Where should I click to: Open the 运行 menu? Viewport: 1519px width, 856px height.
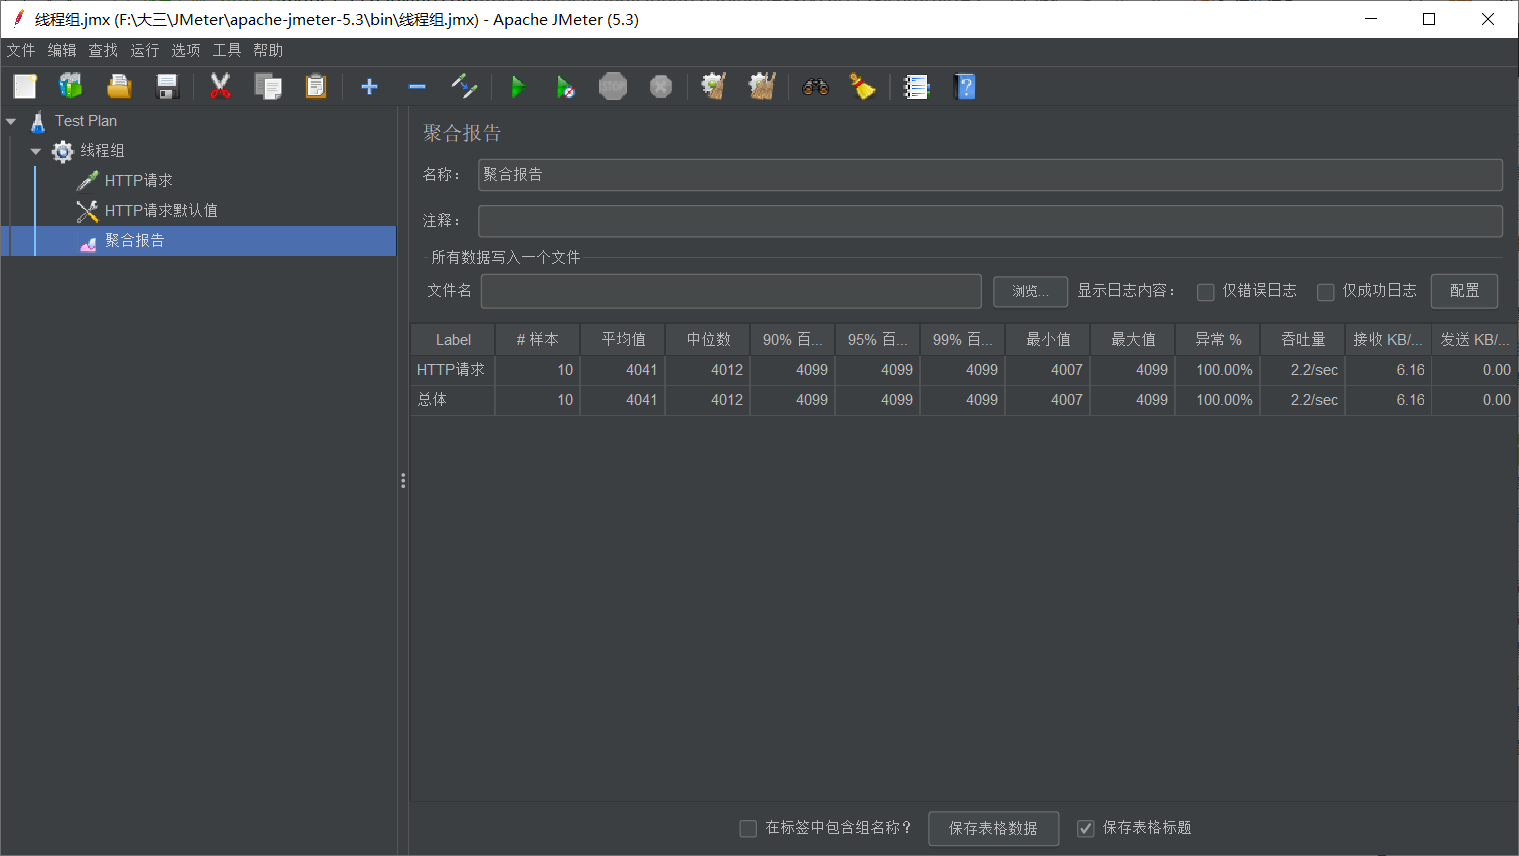[x=145, y=50]
